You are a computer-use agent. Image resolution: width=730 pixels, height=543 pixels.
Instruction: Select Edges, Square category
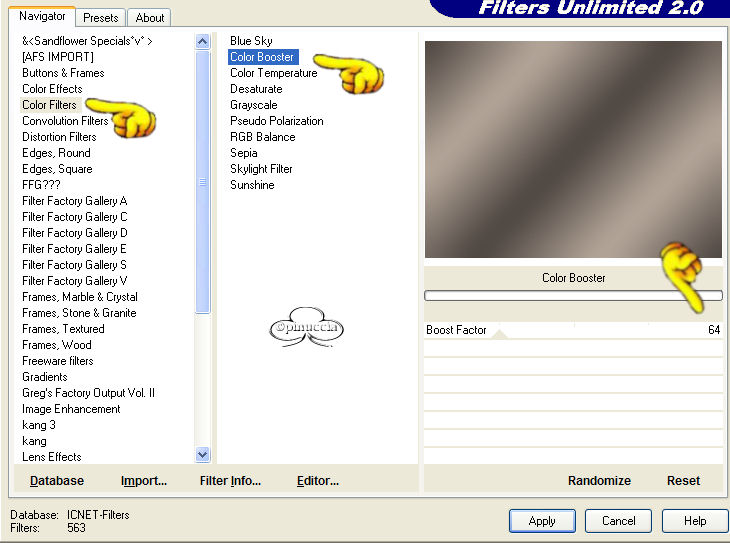click(57, 169)
